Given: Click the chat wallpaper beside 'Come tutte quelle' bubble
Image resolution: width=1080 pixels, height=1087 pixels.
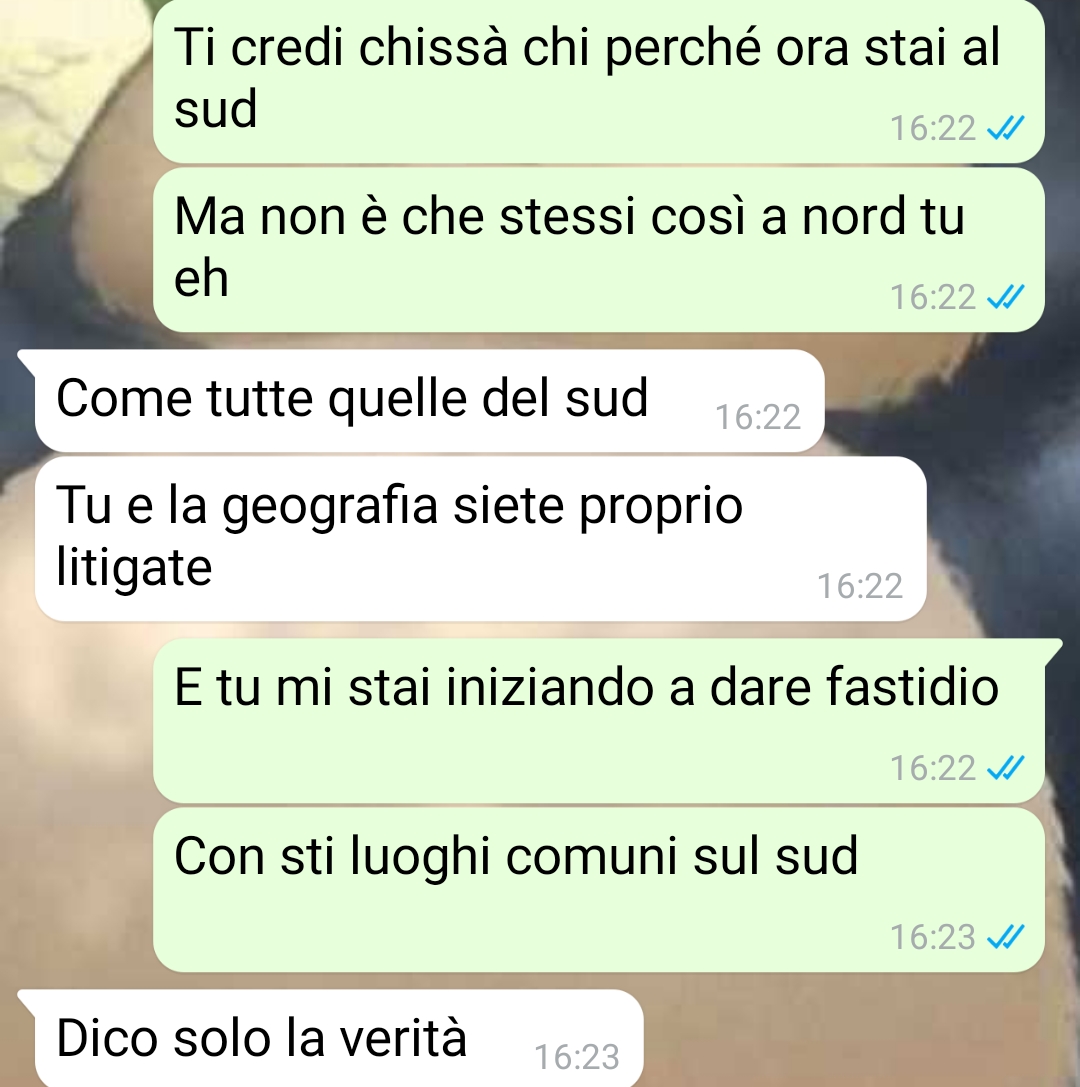Looking at the screenshot, I should (x=950, y=402).
